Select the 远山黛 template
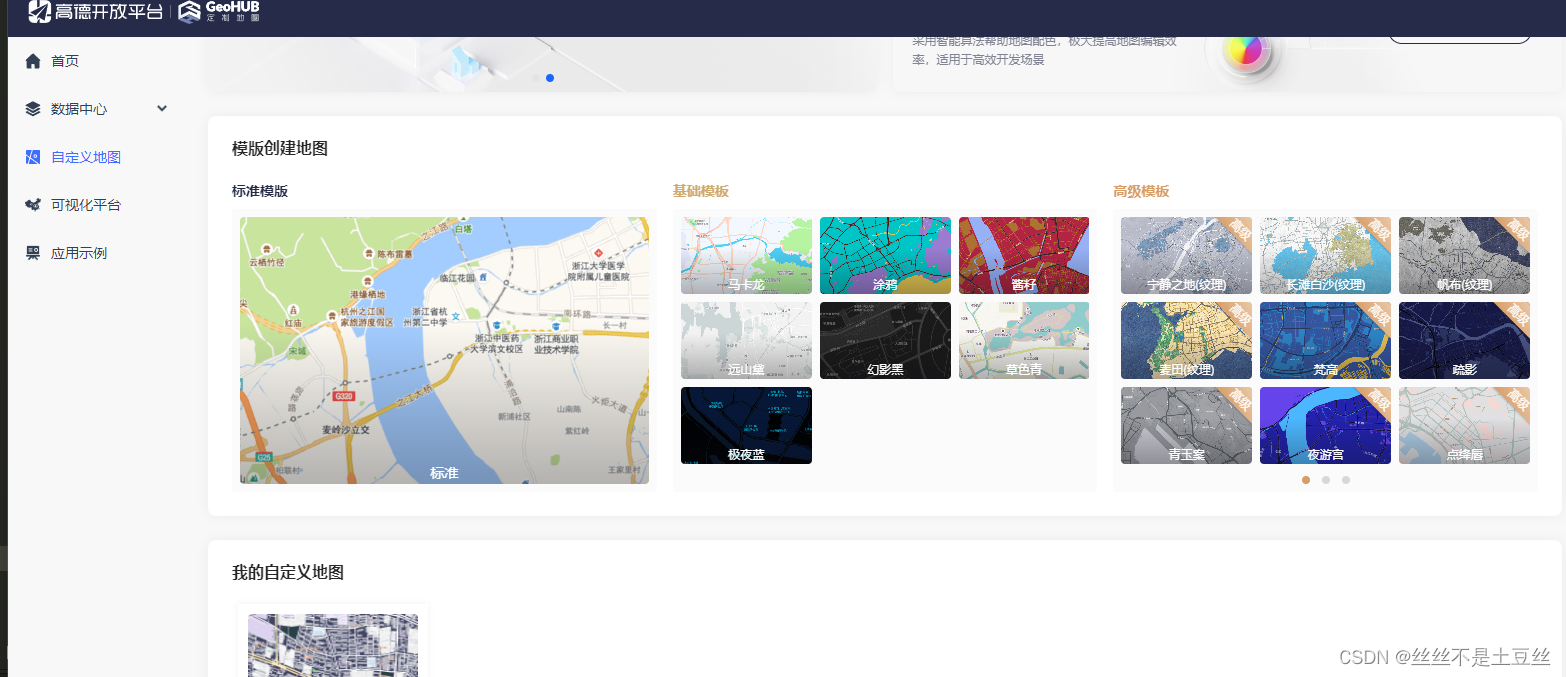The height and width of the screenshot is (677, 1566). 746,340
